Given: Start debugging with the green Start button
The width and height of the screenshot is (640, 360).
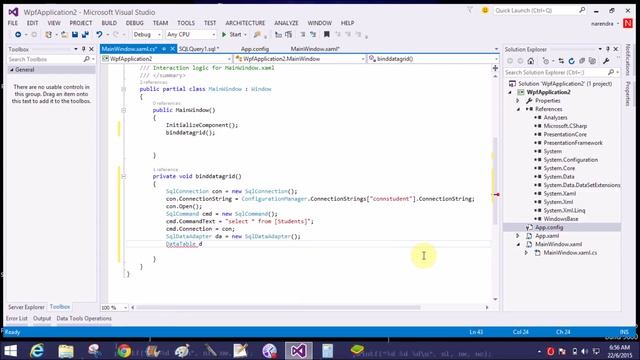Looking at the screenshot, I should (231, 35).
